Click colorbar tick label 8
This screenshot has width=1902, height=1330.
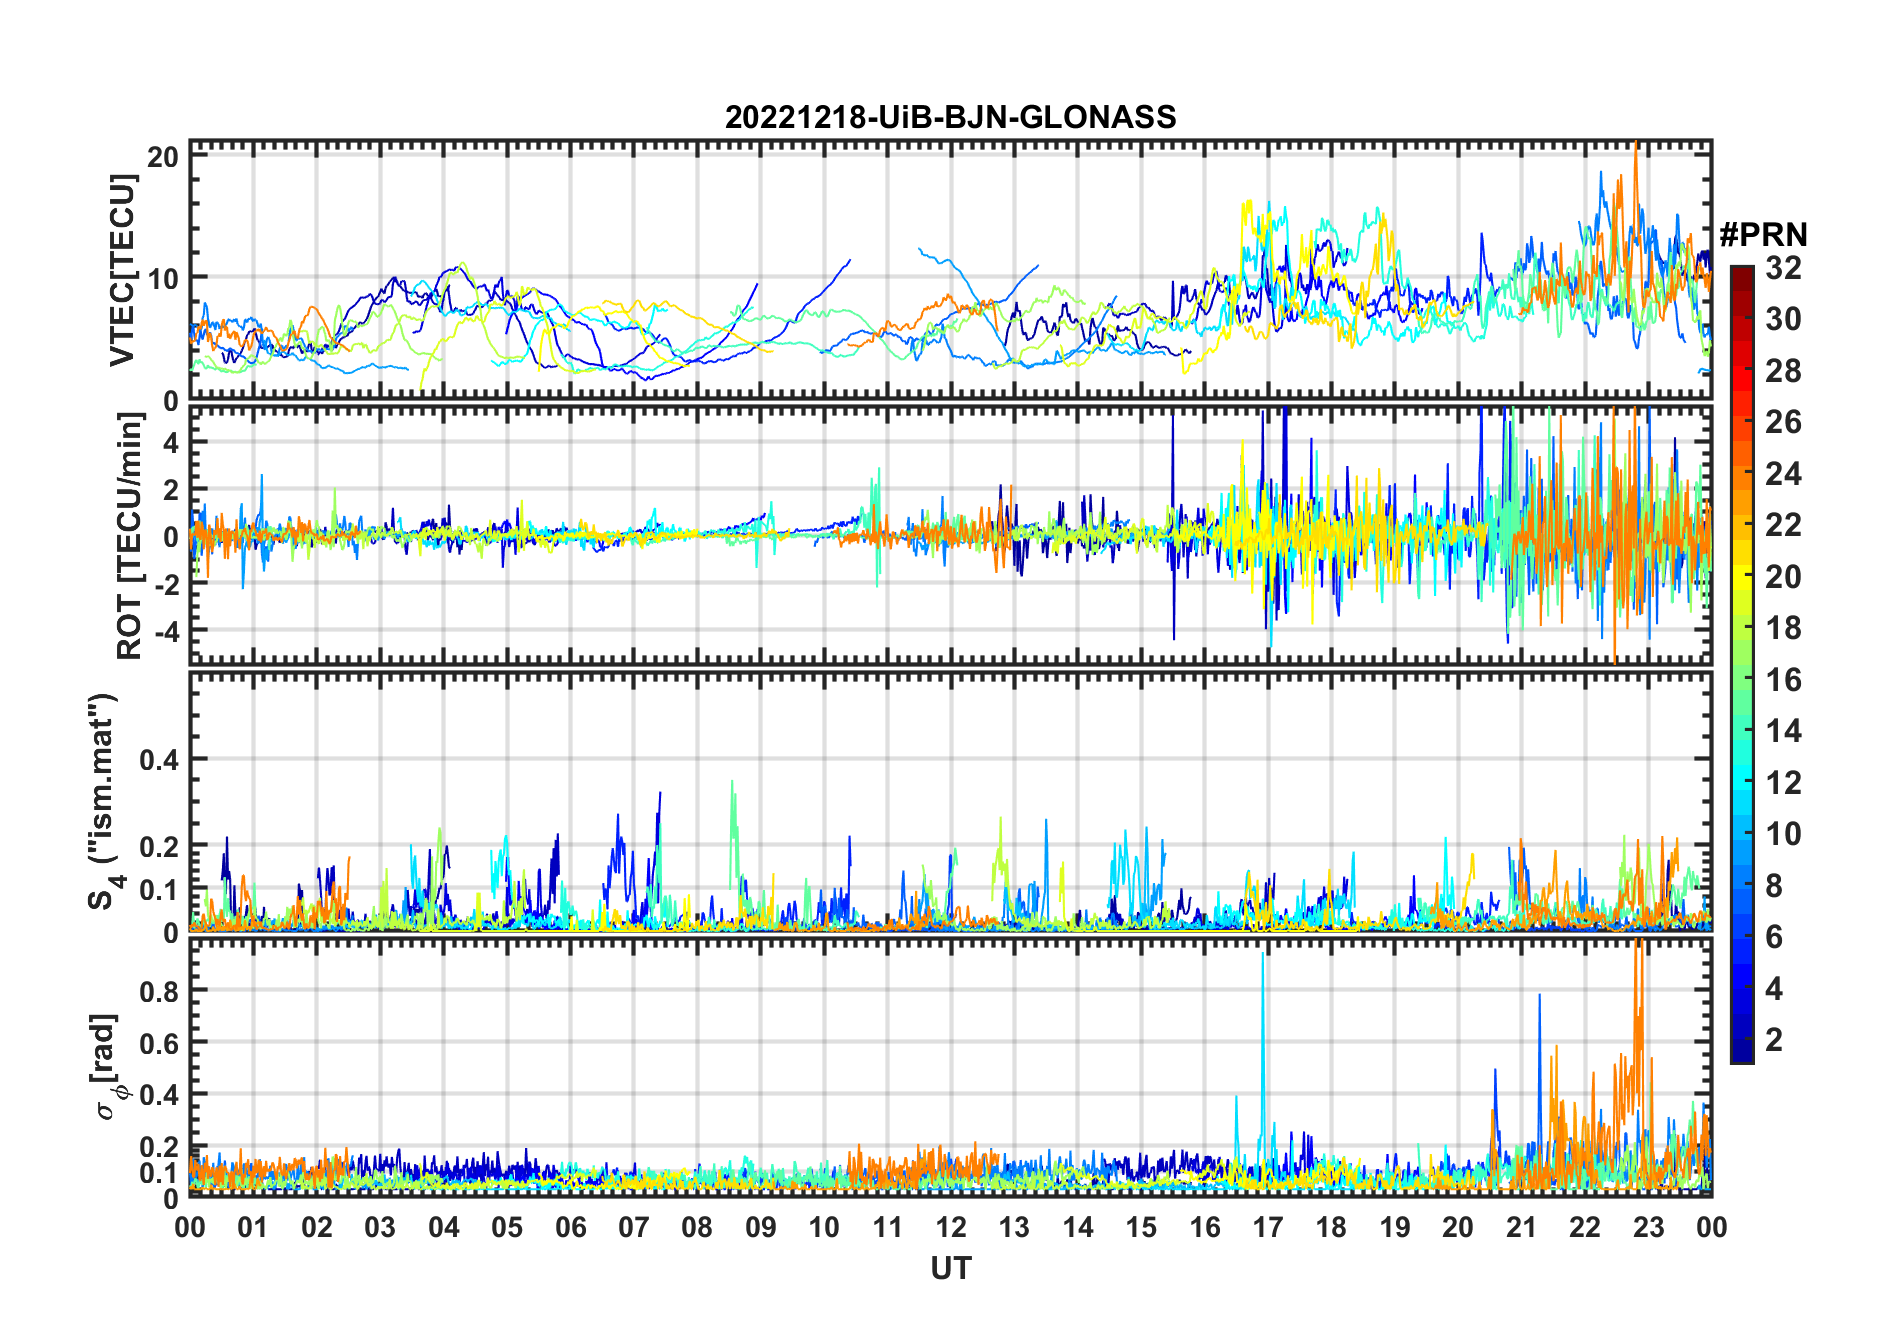1774,886
